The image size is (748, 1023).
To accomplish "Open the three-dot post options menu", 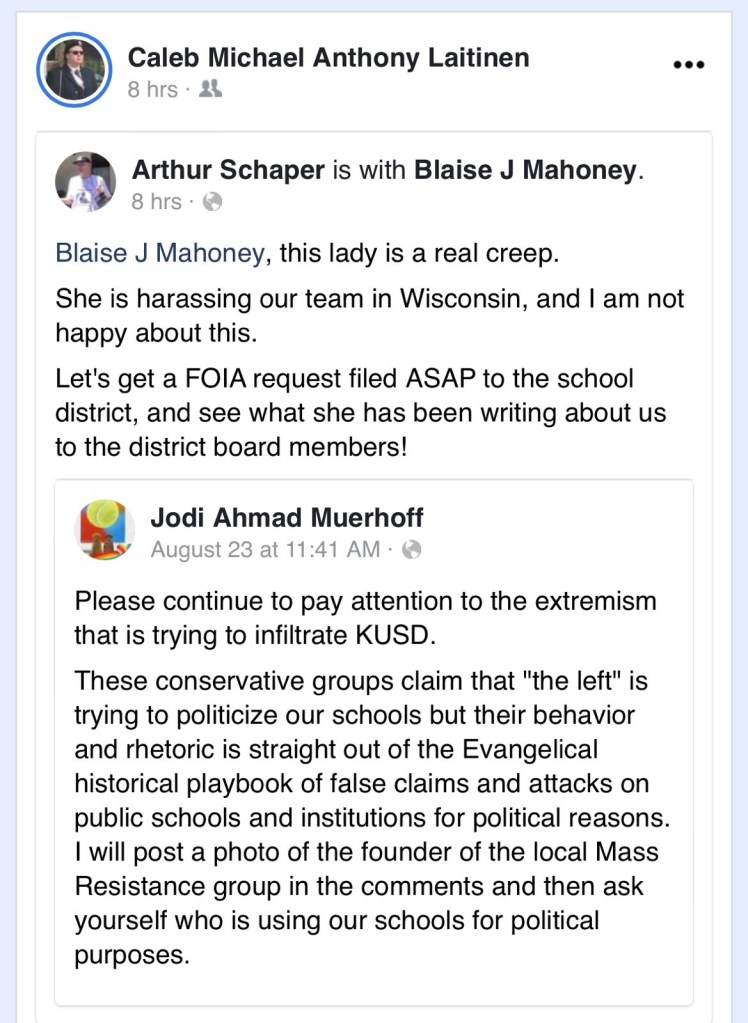I will [x=689, y=64].
